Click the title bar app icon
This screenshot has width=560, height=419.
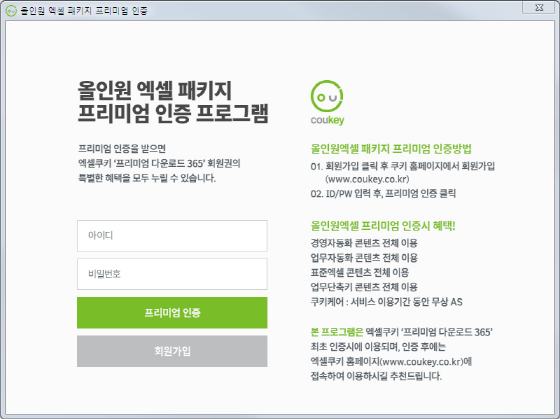pyautogui.click(x=11, y=11)
